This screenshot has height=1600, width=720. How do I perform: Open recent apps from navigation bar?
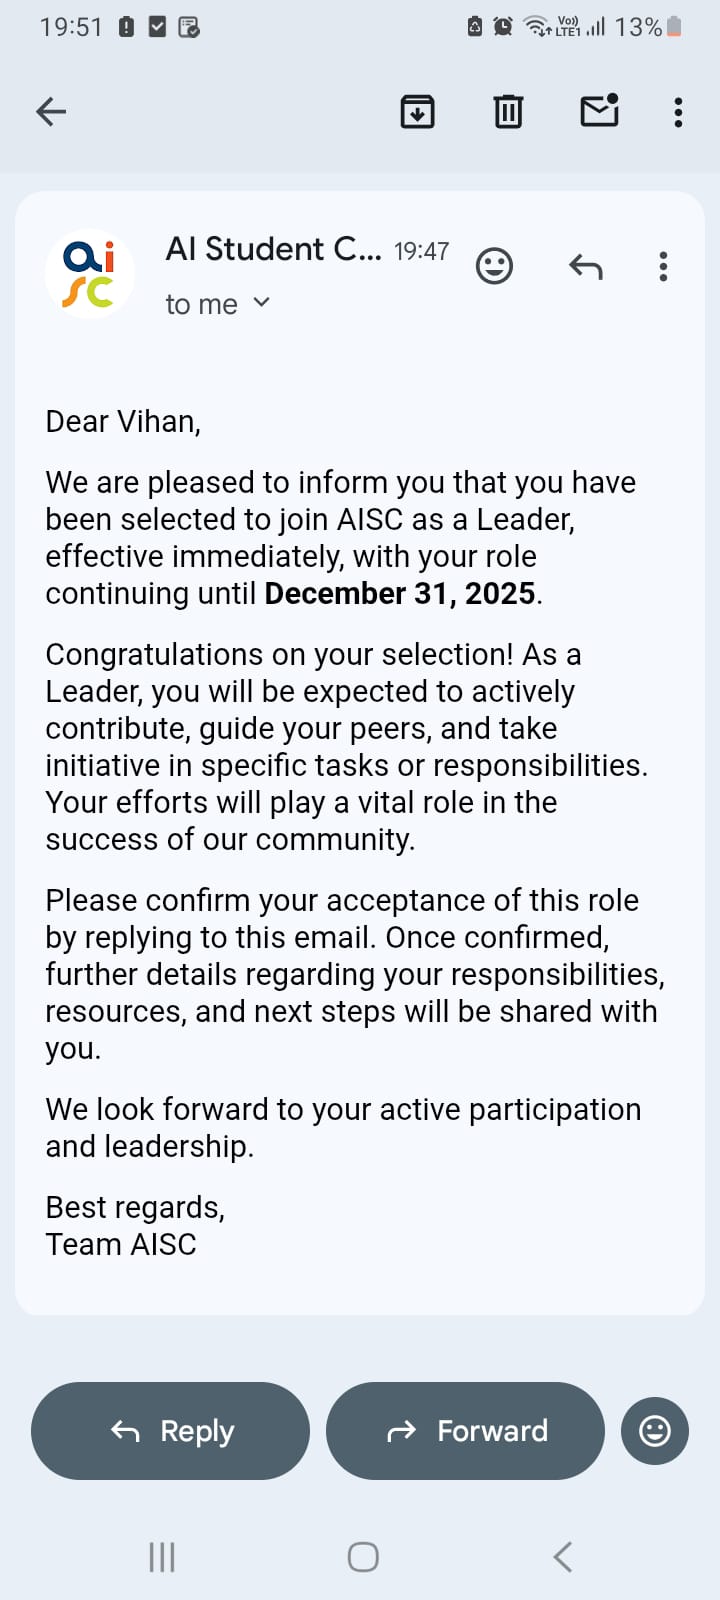pos(162,1556)
